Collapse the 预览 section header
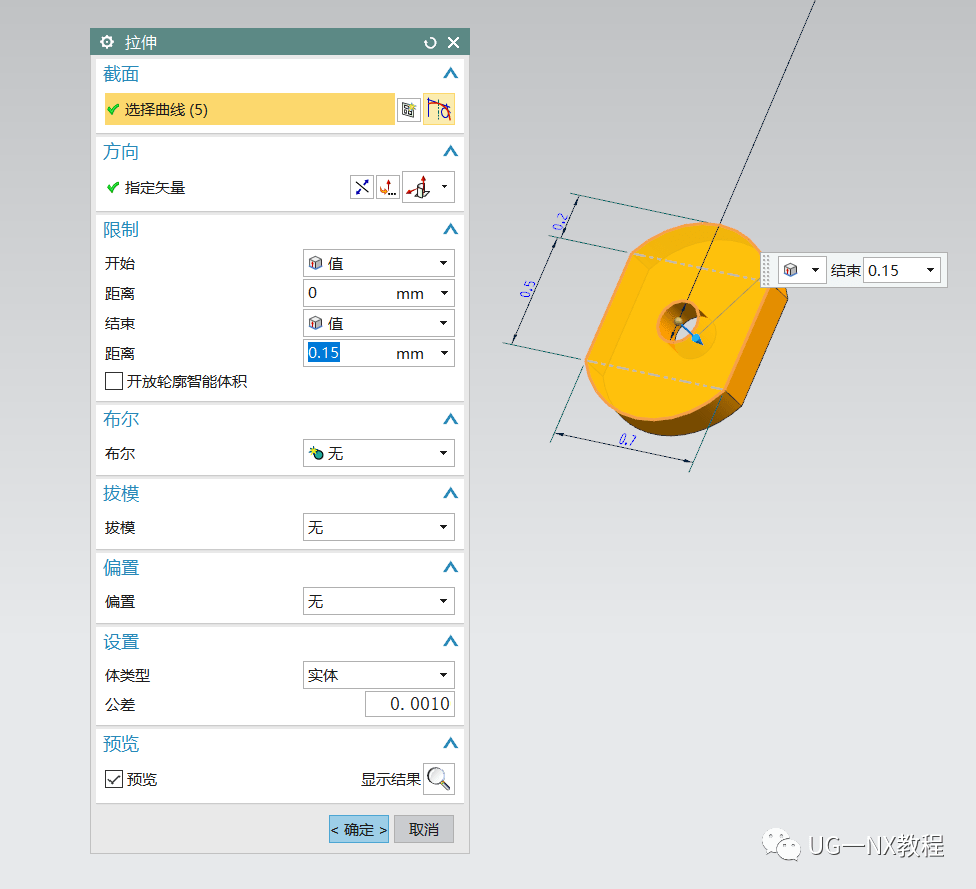The width and height of the screenshot is (976, 889). [451, 743]
